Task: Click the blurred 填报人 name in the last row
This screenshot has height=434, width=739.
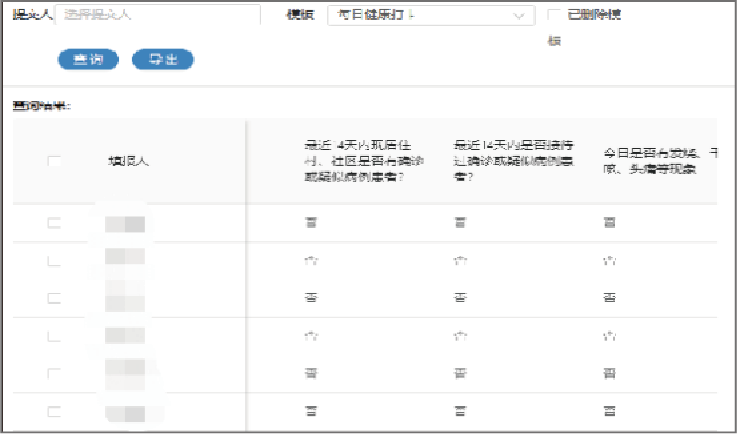Action: click(x=125, y=411)
